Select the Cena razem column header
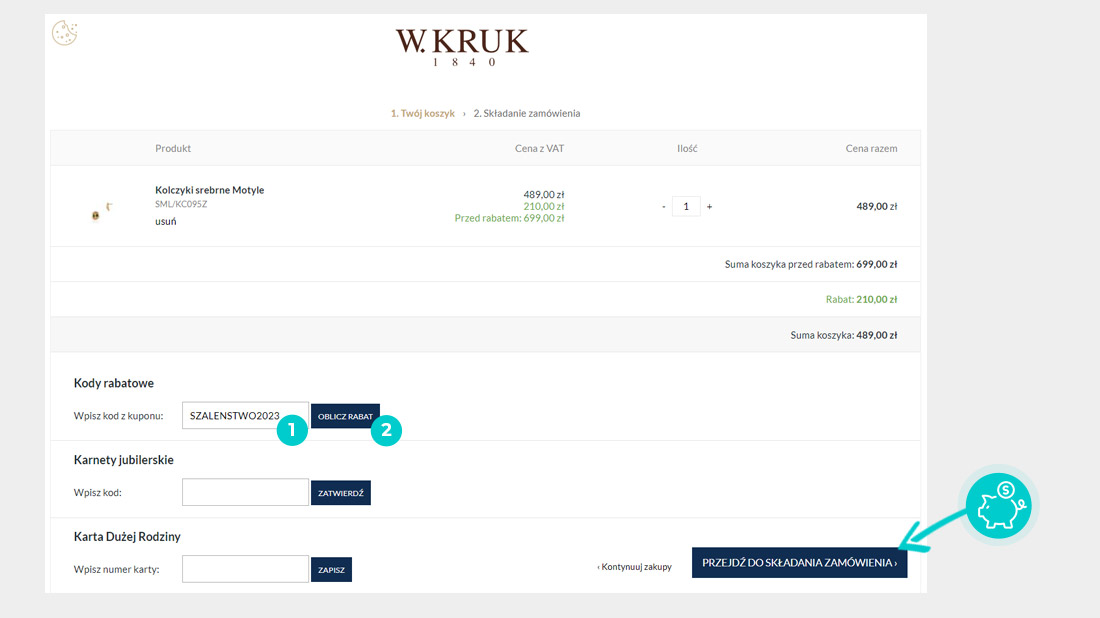1100x618 pixels. (x=871, y=148)
